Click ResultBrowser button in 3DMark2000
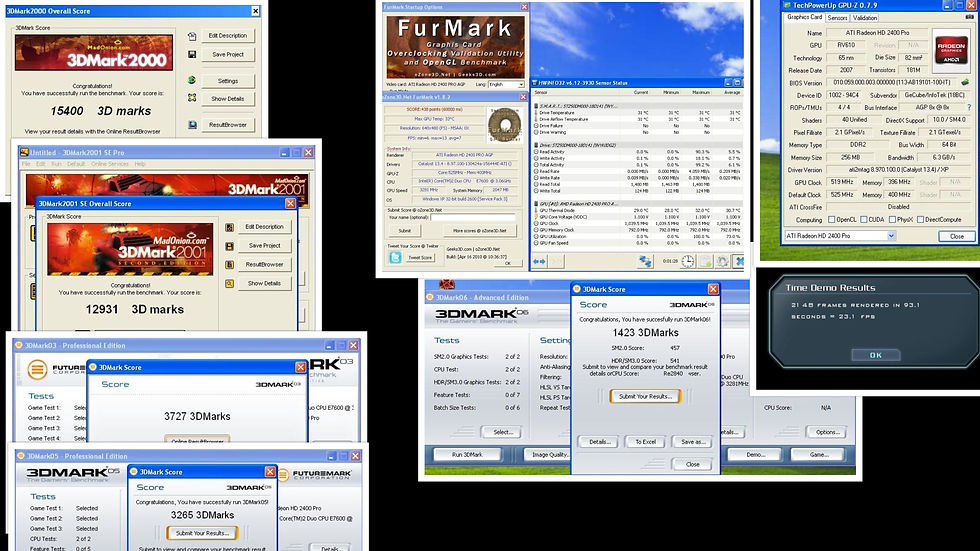Screen dimensions: 980x551 coord(228,124)
